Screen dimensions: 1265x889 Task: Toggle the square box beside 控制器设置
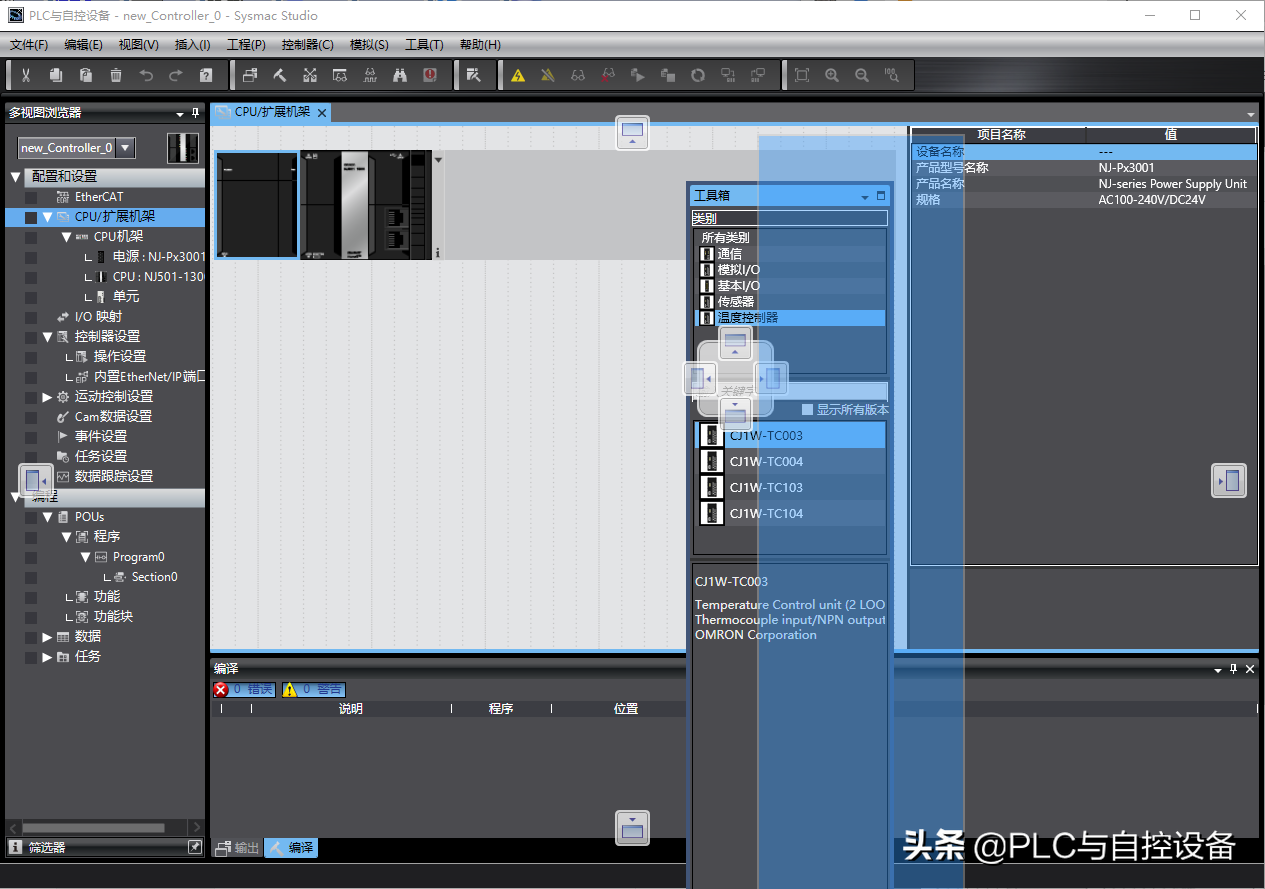[31, 337]
